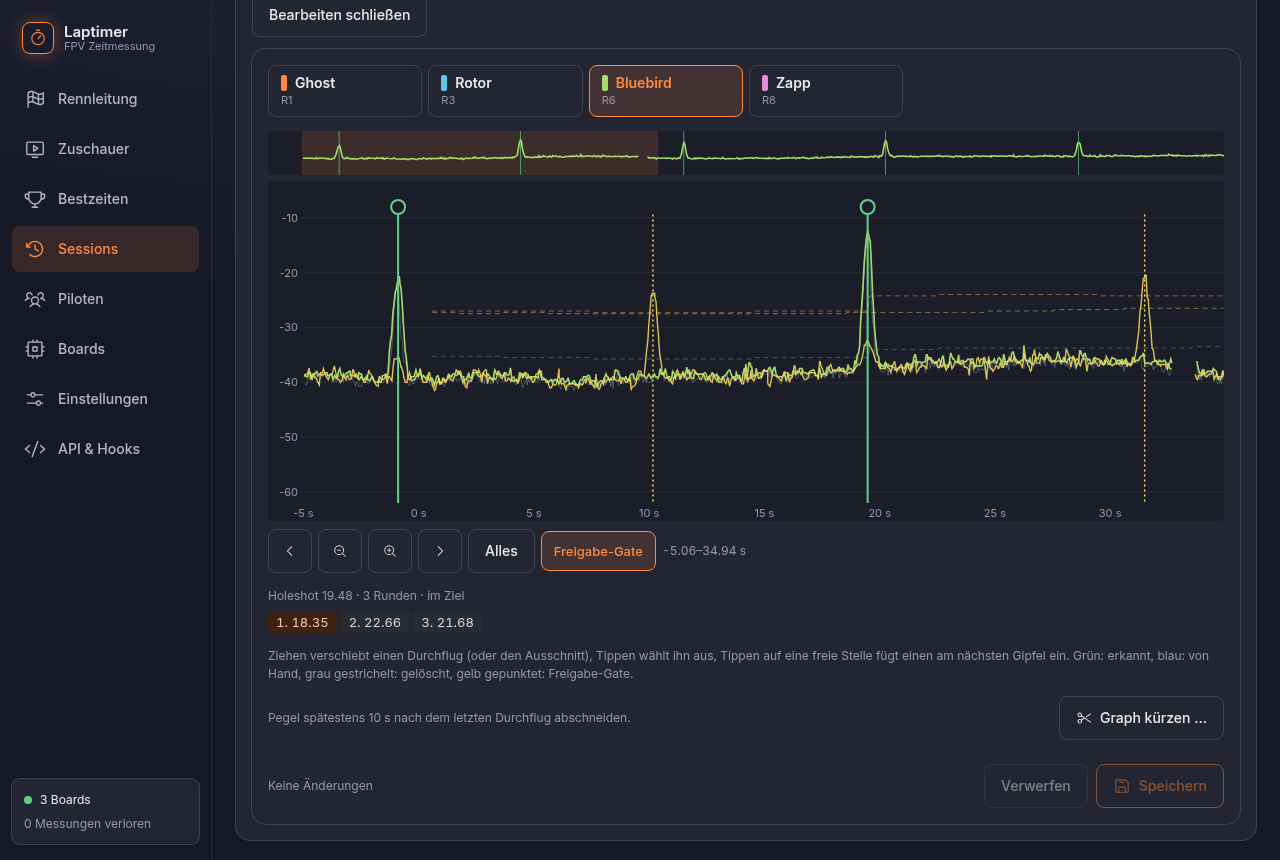The image size is (1280, 860).
Task: Toggle the Freigabe-Gate overlay
Action: point(598,551)
